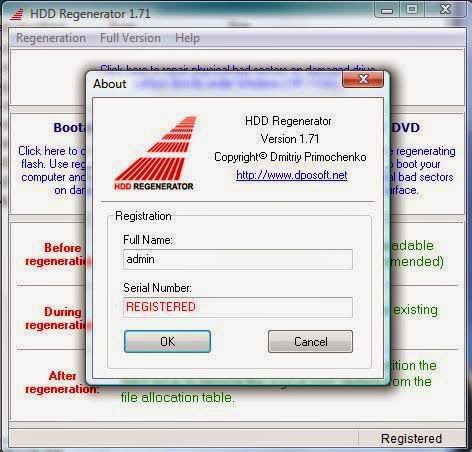Click the HDD Regenerator logo image

coord(155,153)
